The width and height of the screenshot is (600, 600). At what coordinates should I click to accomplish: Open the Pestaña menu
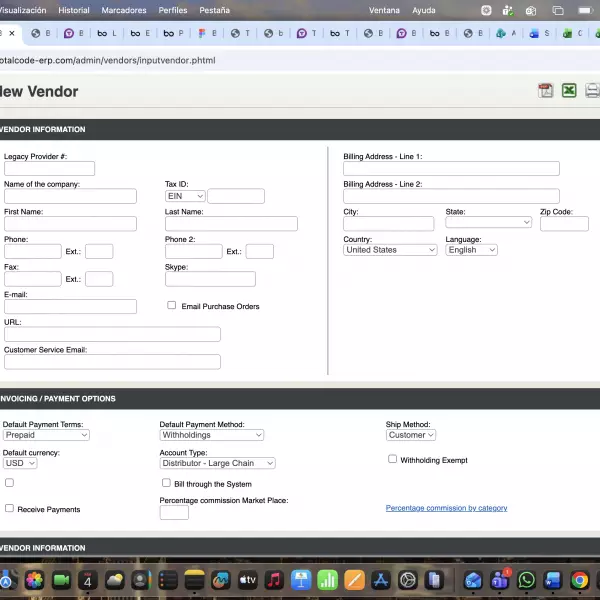[214, 10]
